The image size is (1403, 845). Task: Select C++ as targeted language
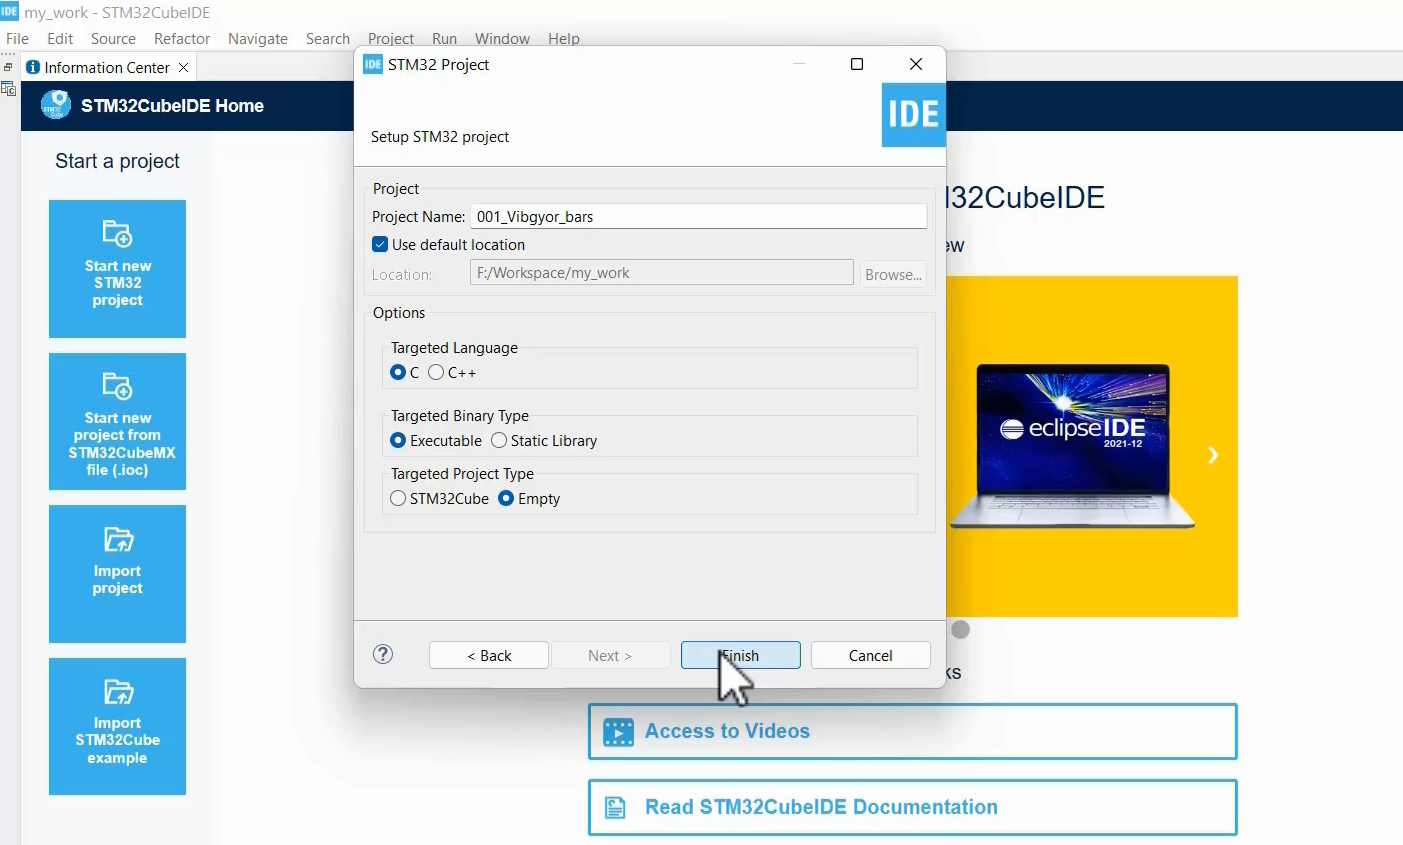436,372
